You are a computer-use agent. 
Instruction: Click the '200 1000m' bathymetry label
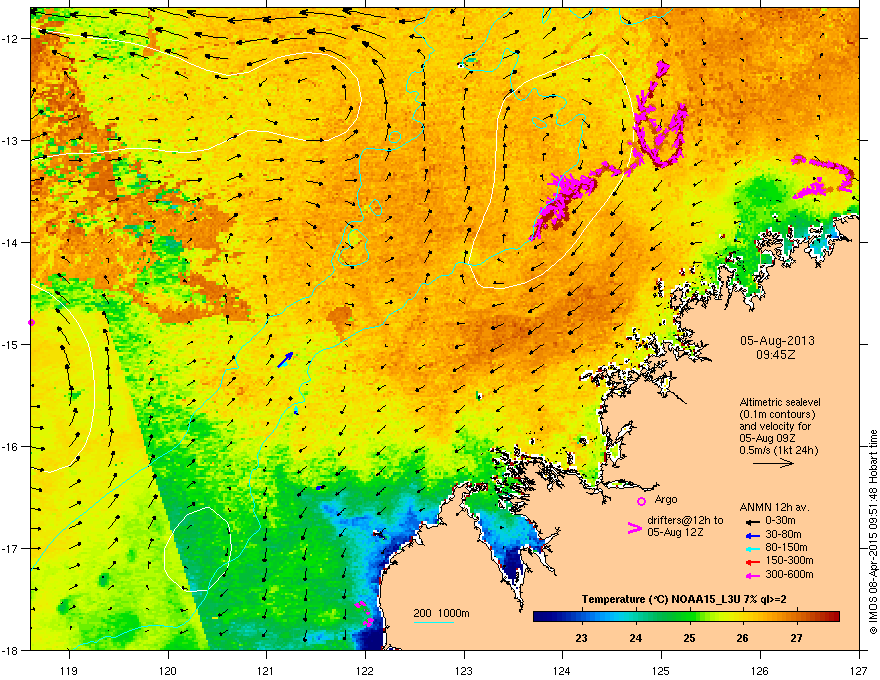441,613
